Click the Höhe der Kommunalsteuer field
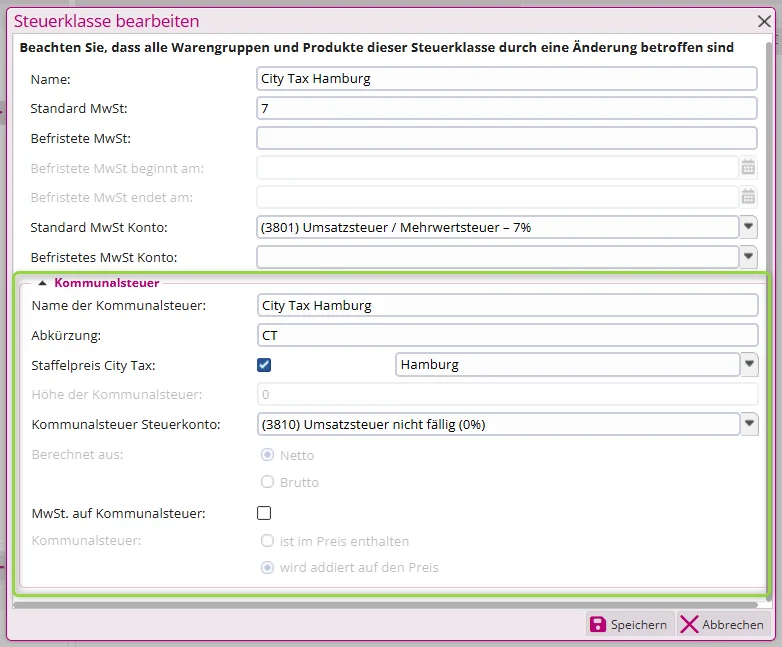The image size is (782, 647). click(x=508, y=394)
